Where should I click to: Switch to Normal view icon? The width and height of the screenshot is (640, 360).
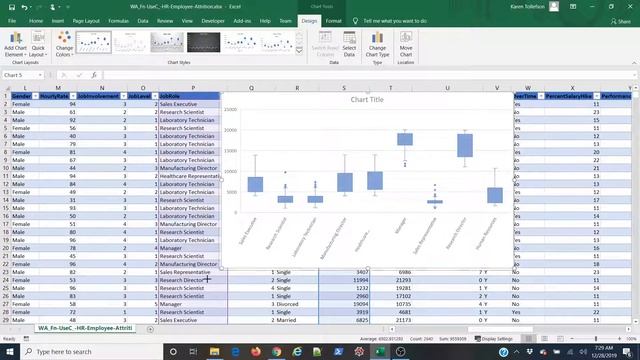pos(529,339)
